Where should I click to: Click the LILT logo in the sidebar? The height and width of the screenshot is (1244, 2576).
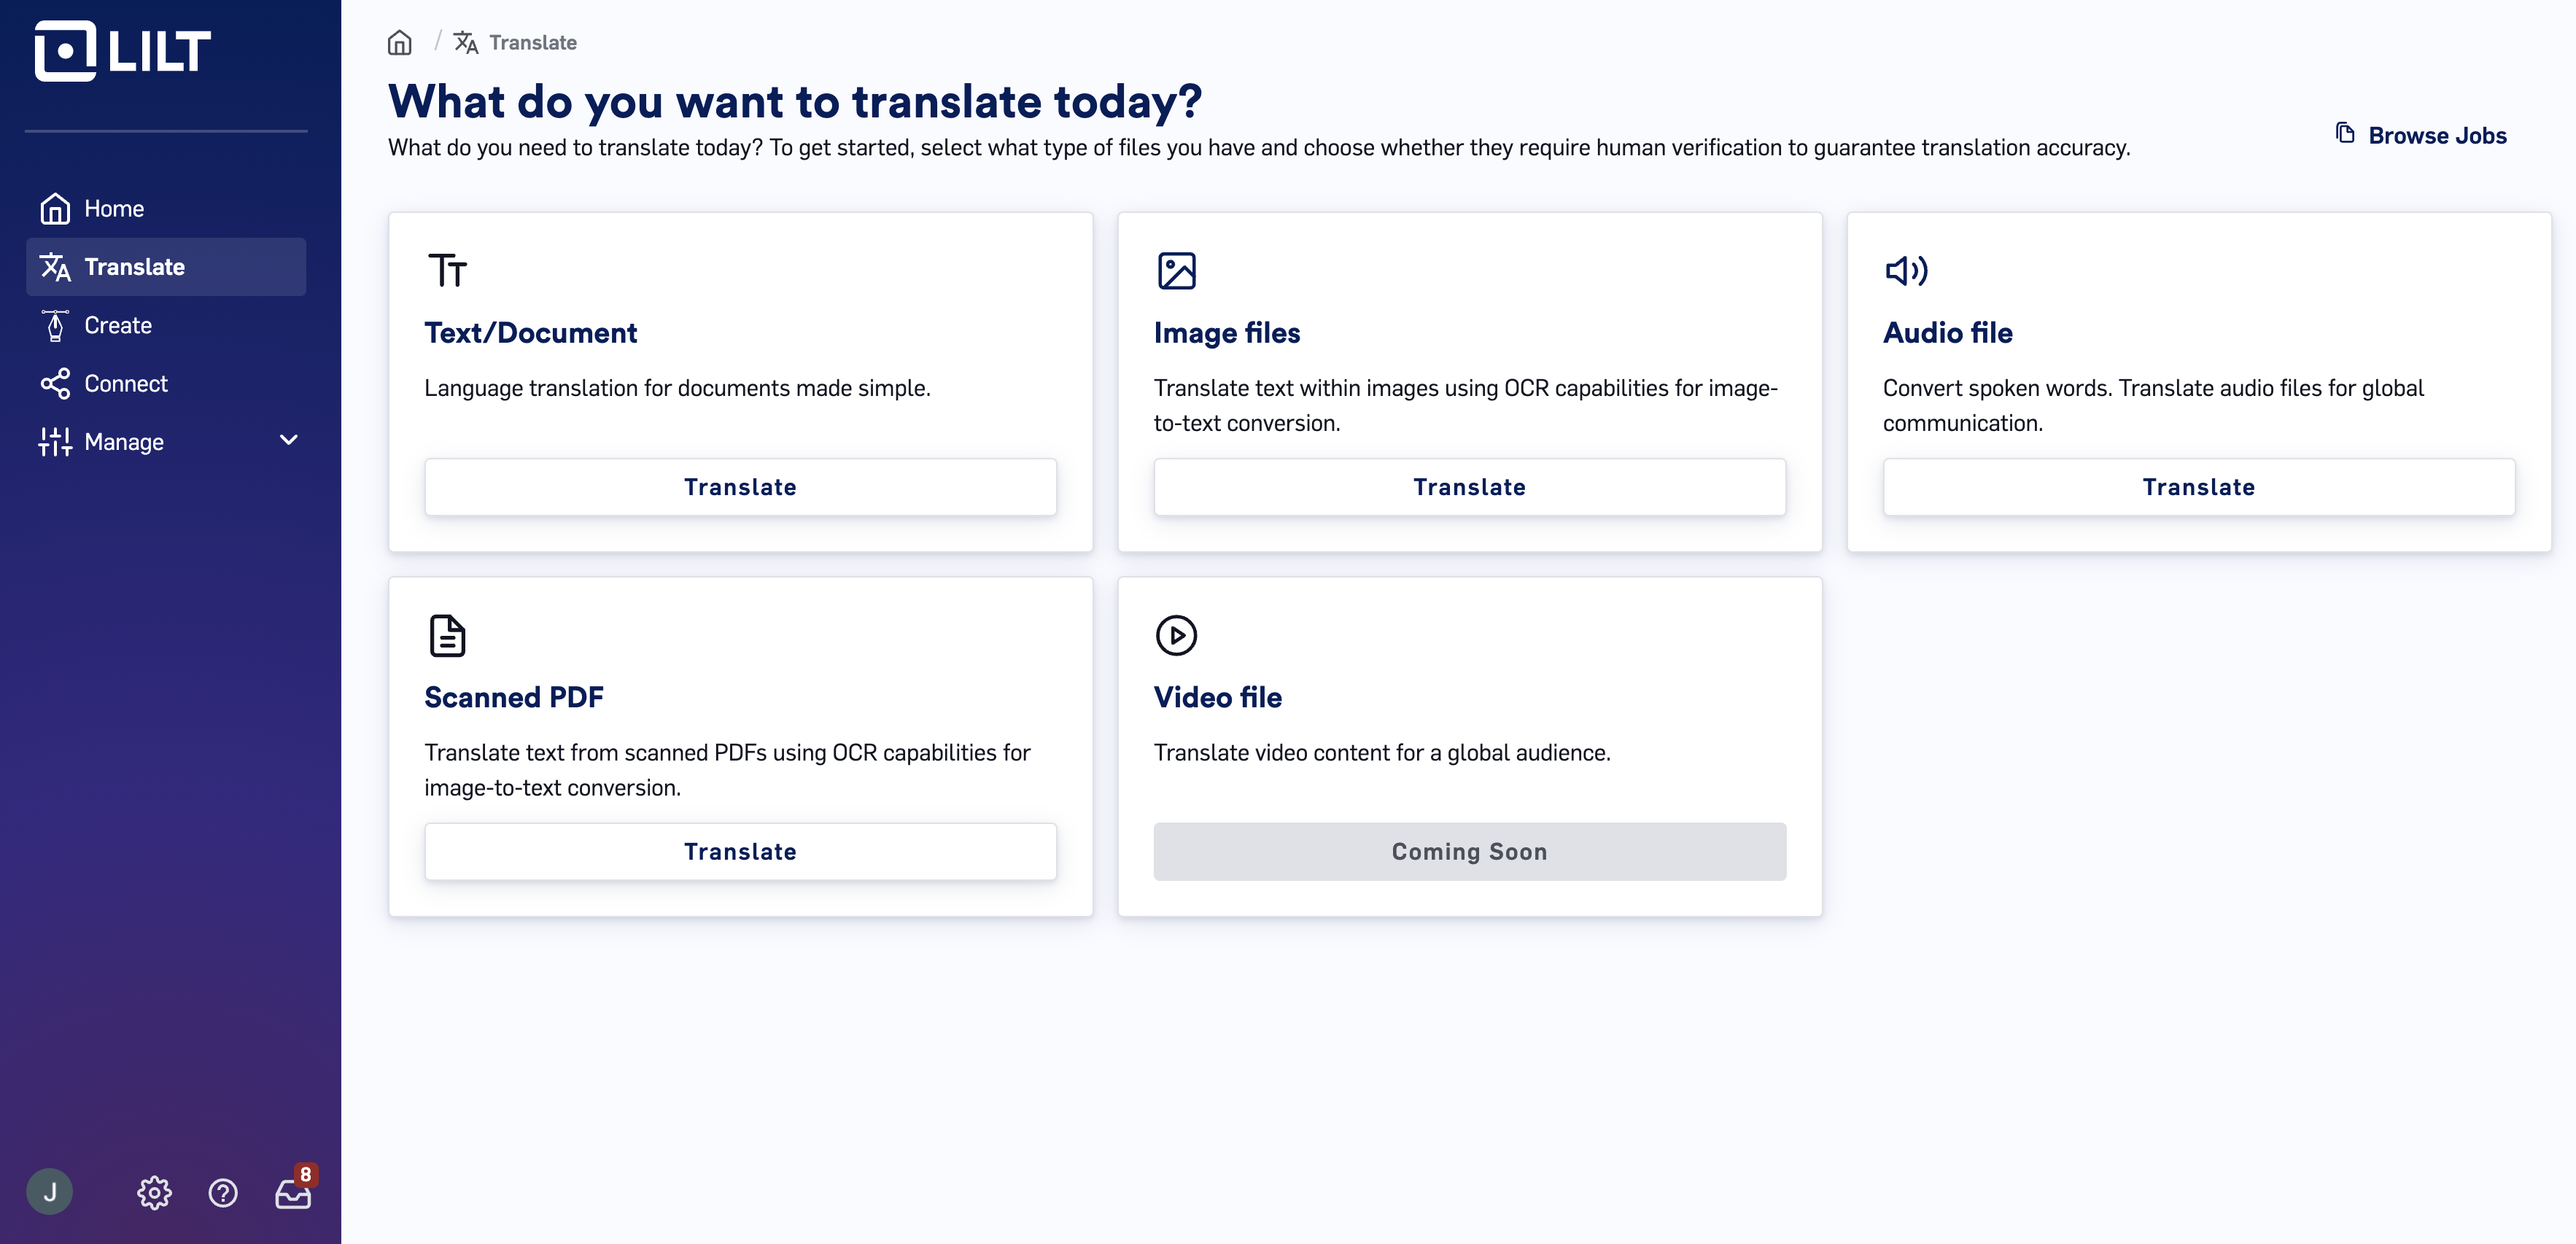coord(123,50)
